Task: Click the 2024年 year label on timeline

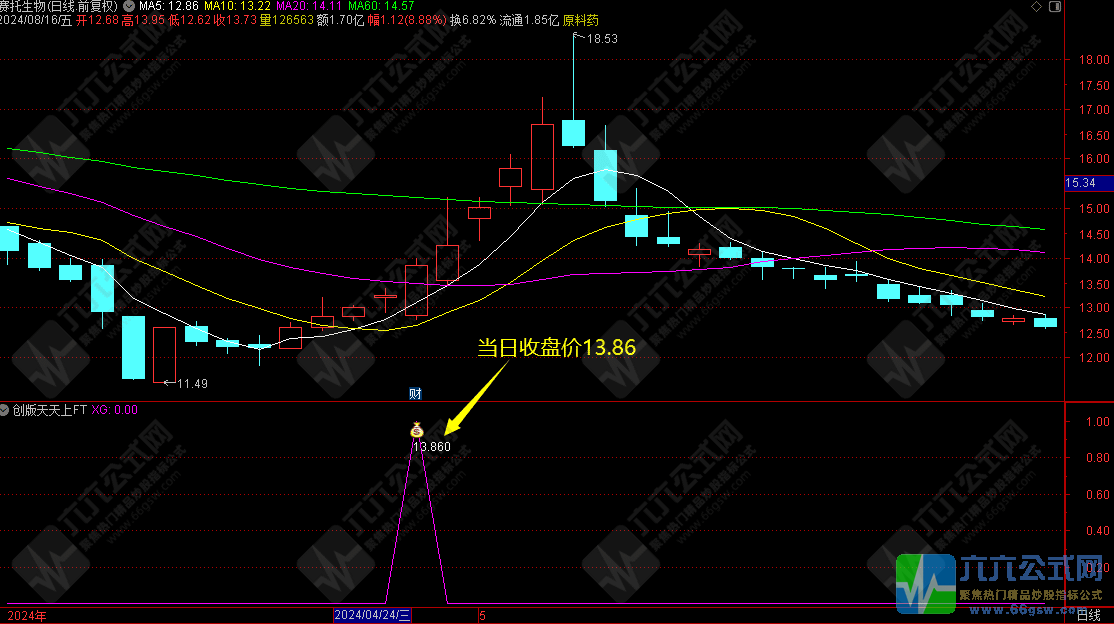Action: click(27, 615)
